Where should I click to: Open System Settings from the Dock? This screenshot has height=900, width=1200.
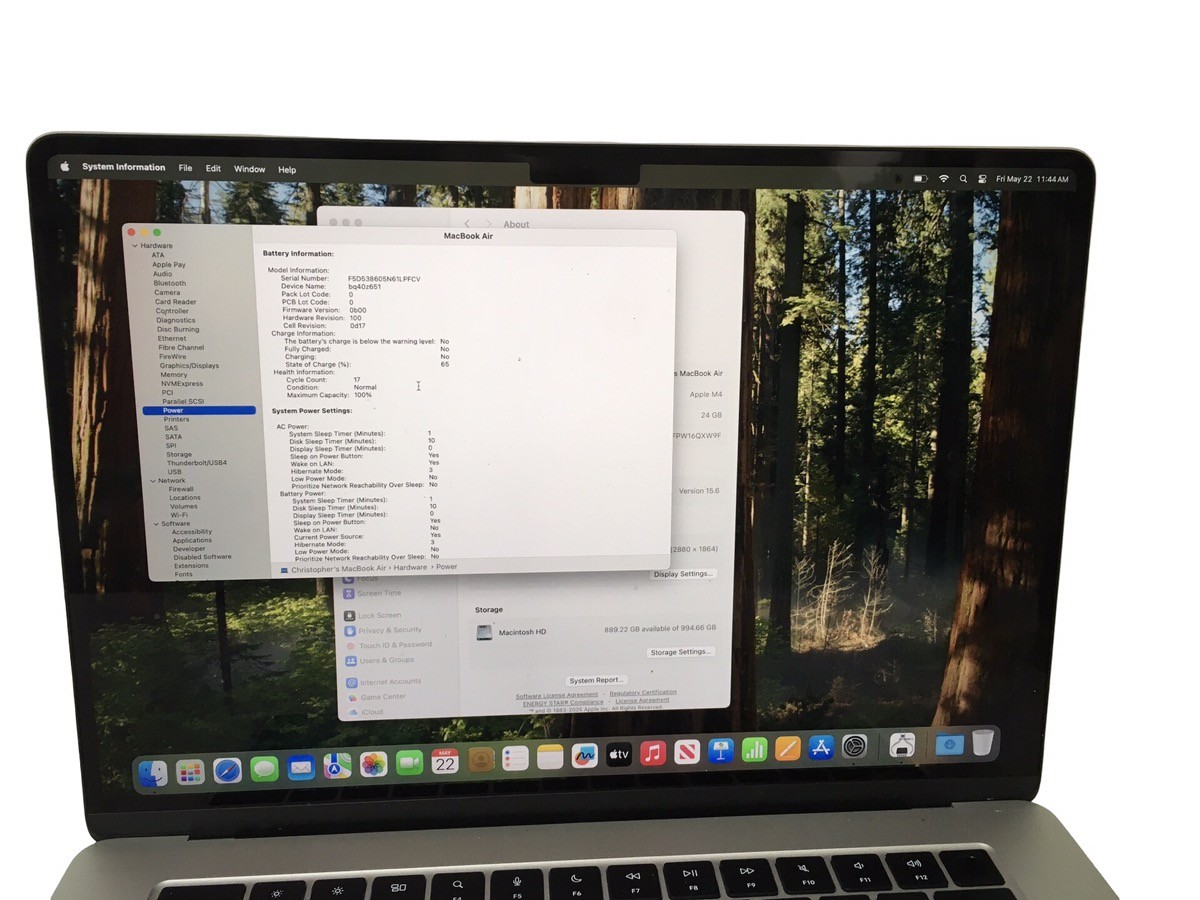855,745
